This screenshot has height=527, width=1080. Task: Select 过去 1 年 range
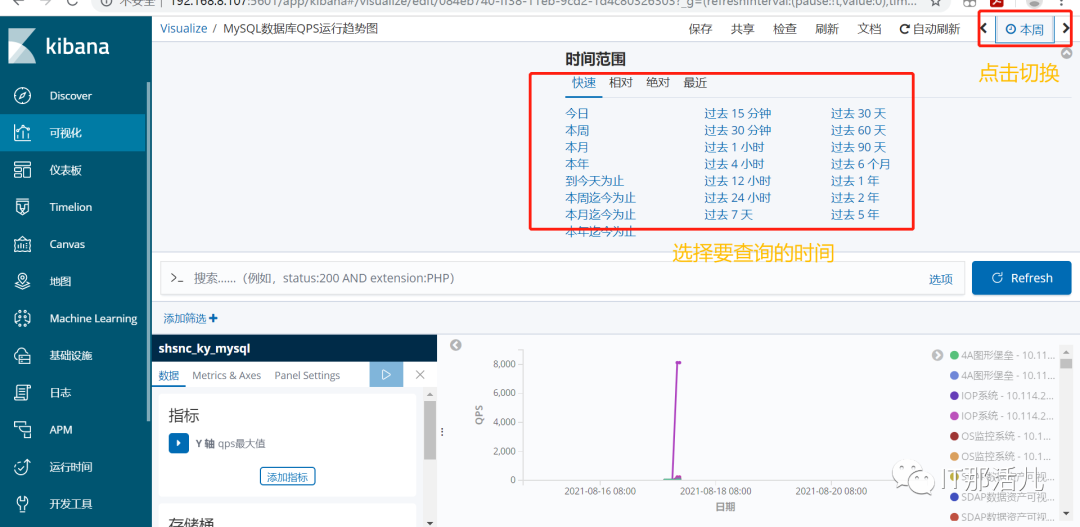[855, 180]
